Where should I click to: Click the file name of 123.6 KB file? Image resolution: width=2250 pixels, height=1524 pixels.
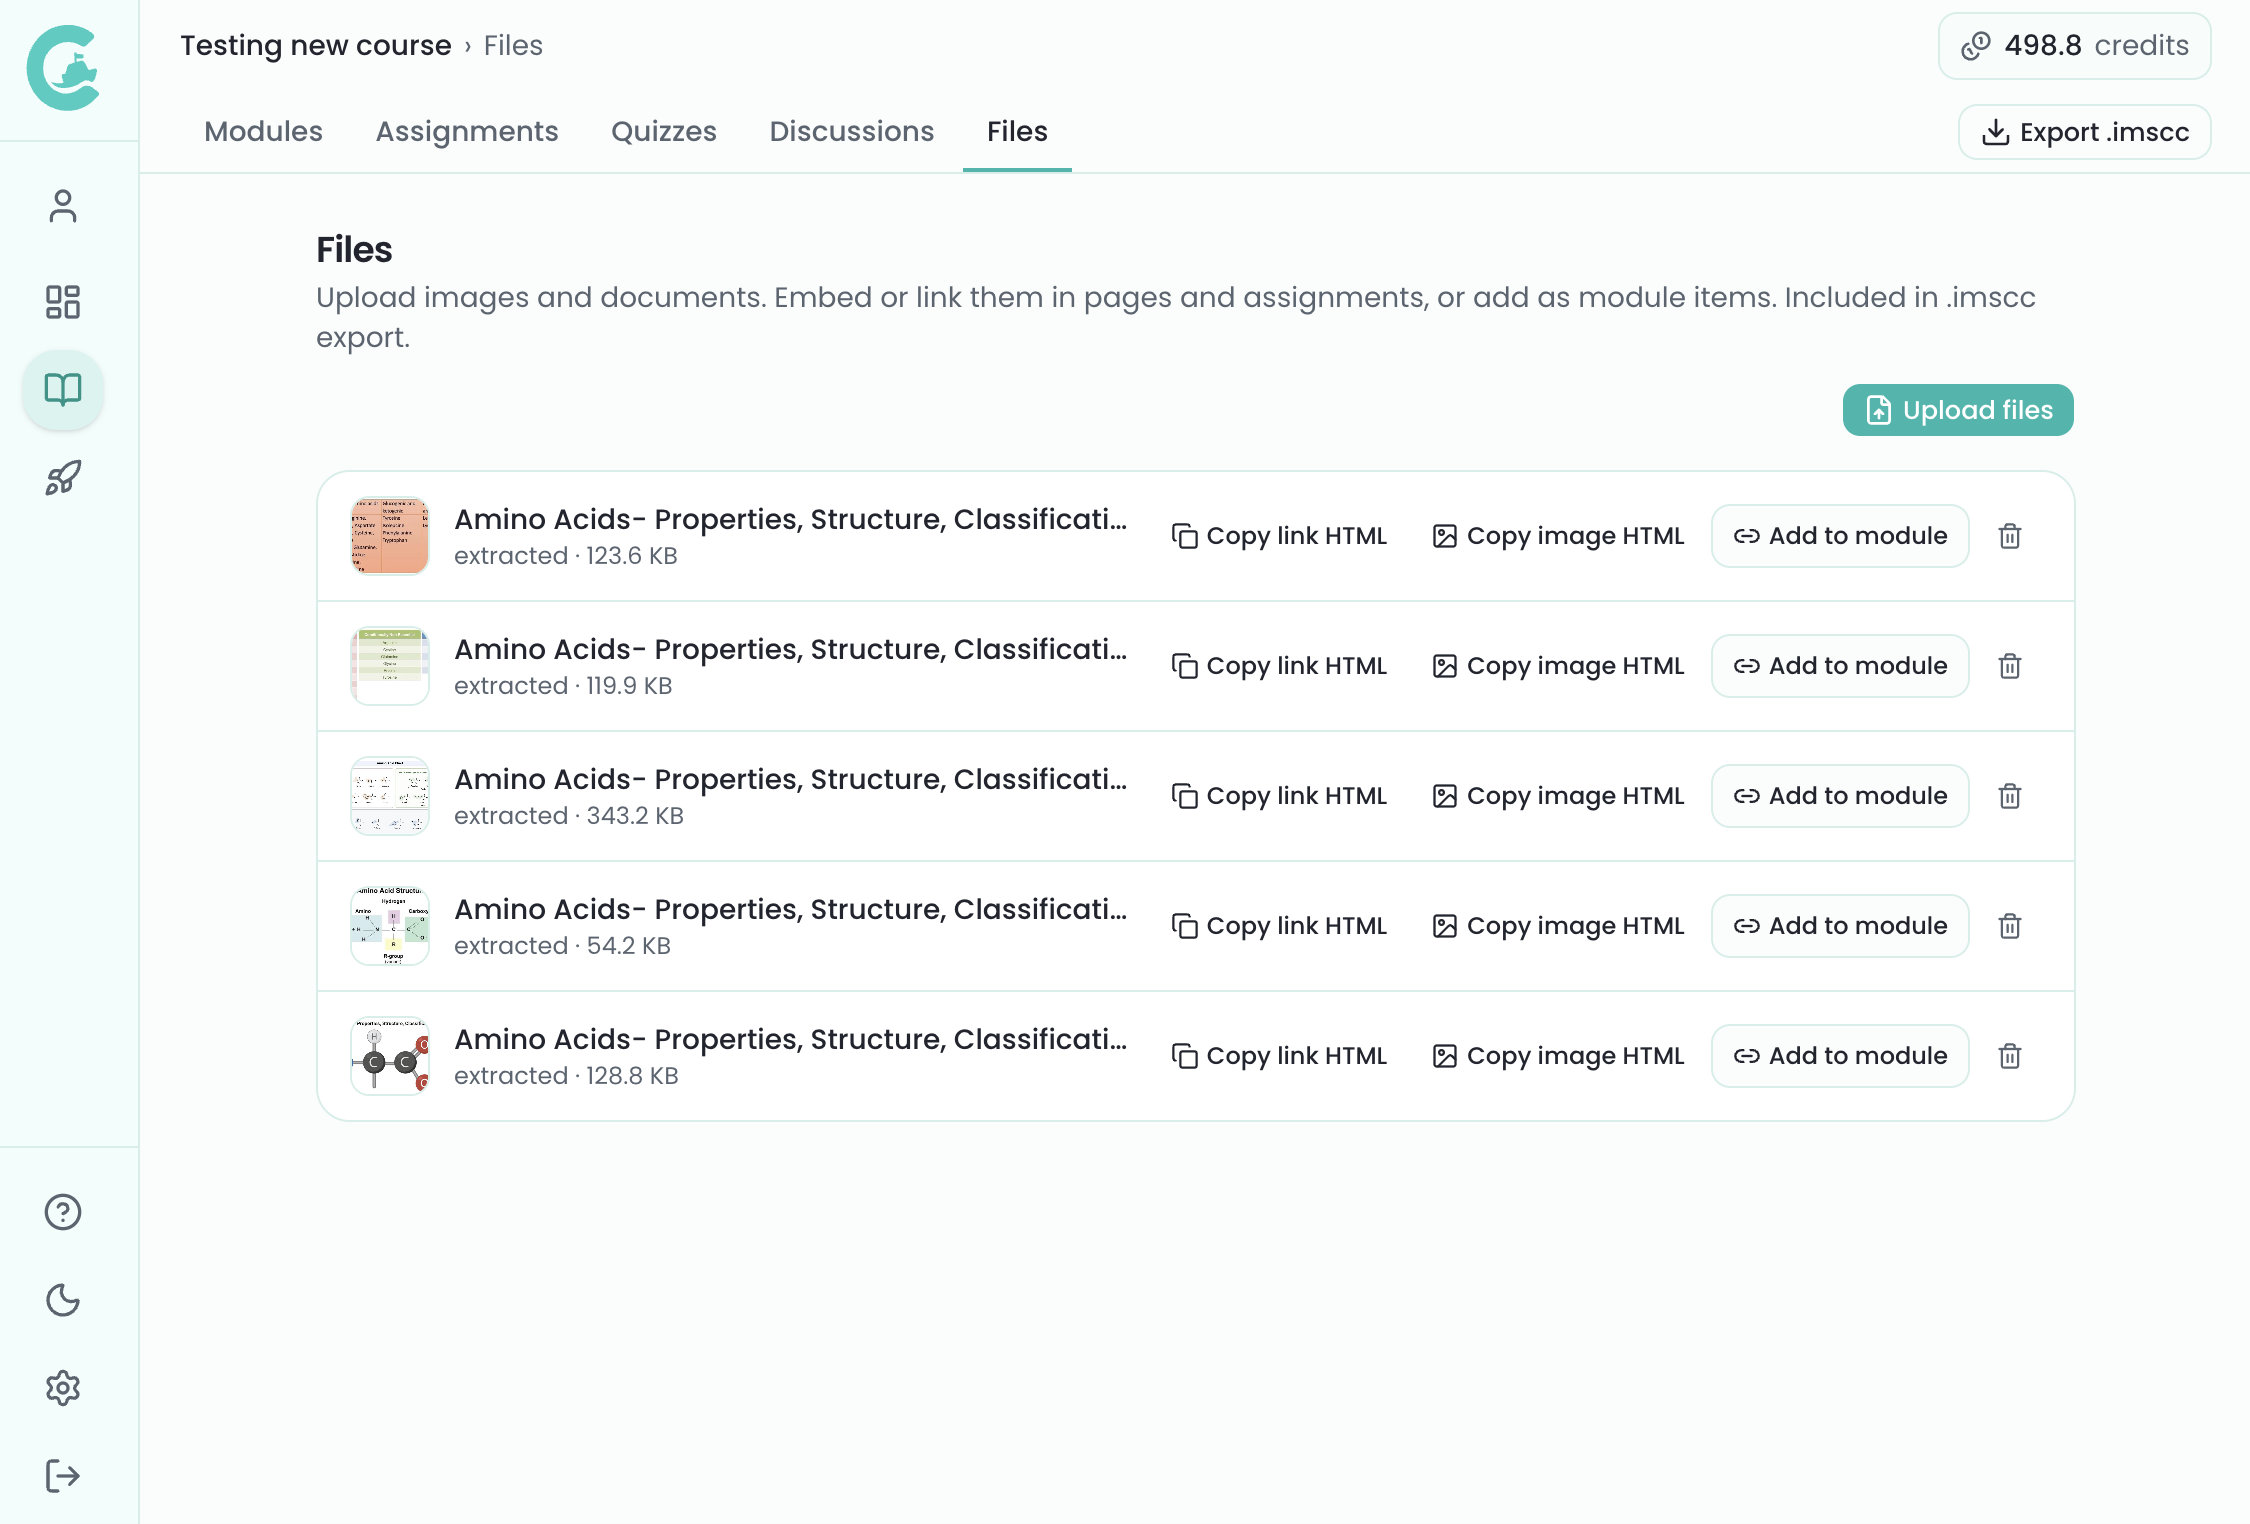(x=790, y=519)
